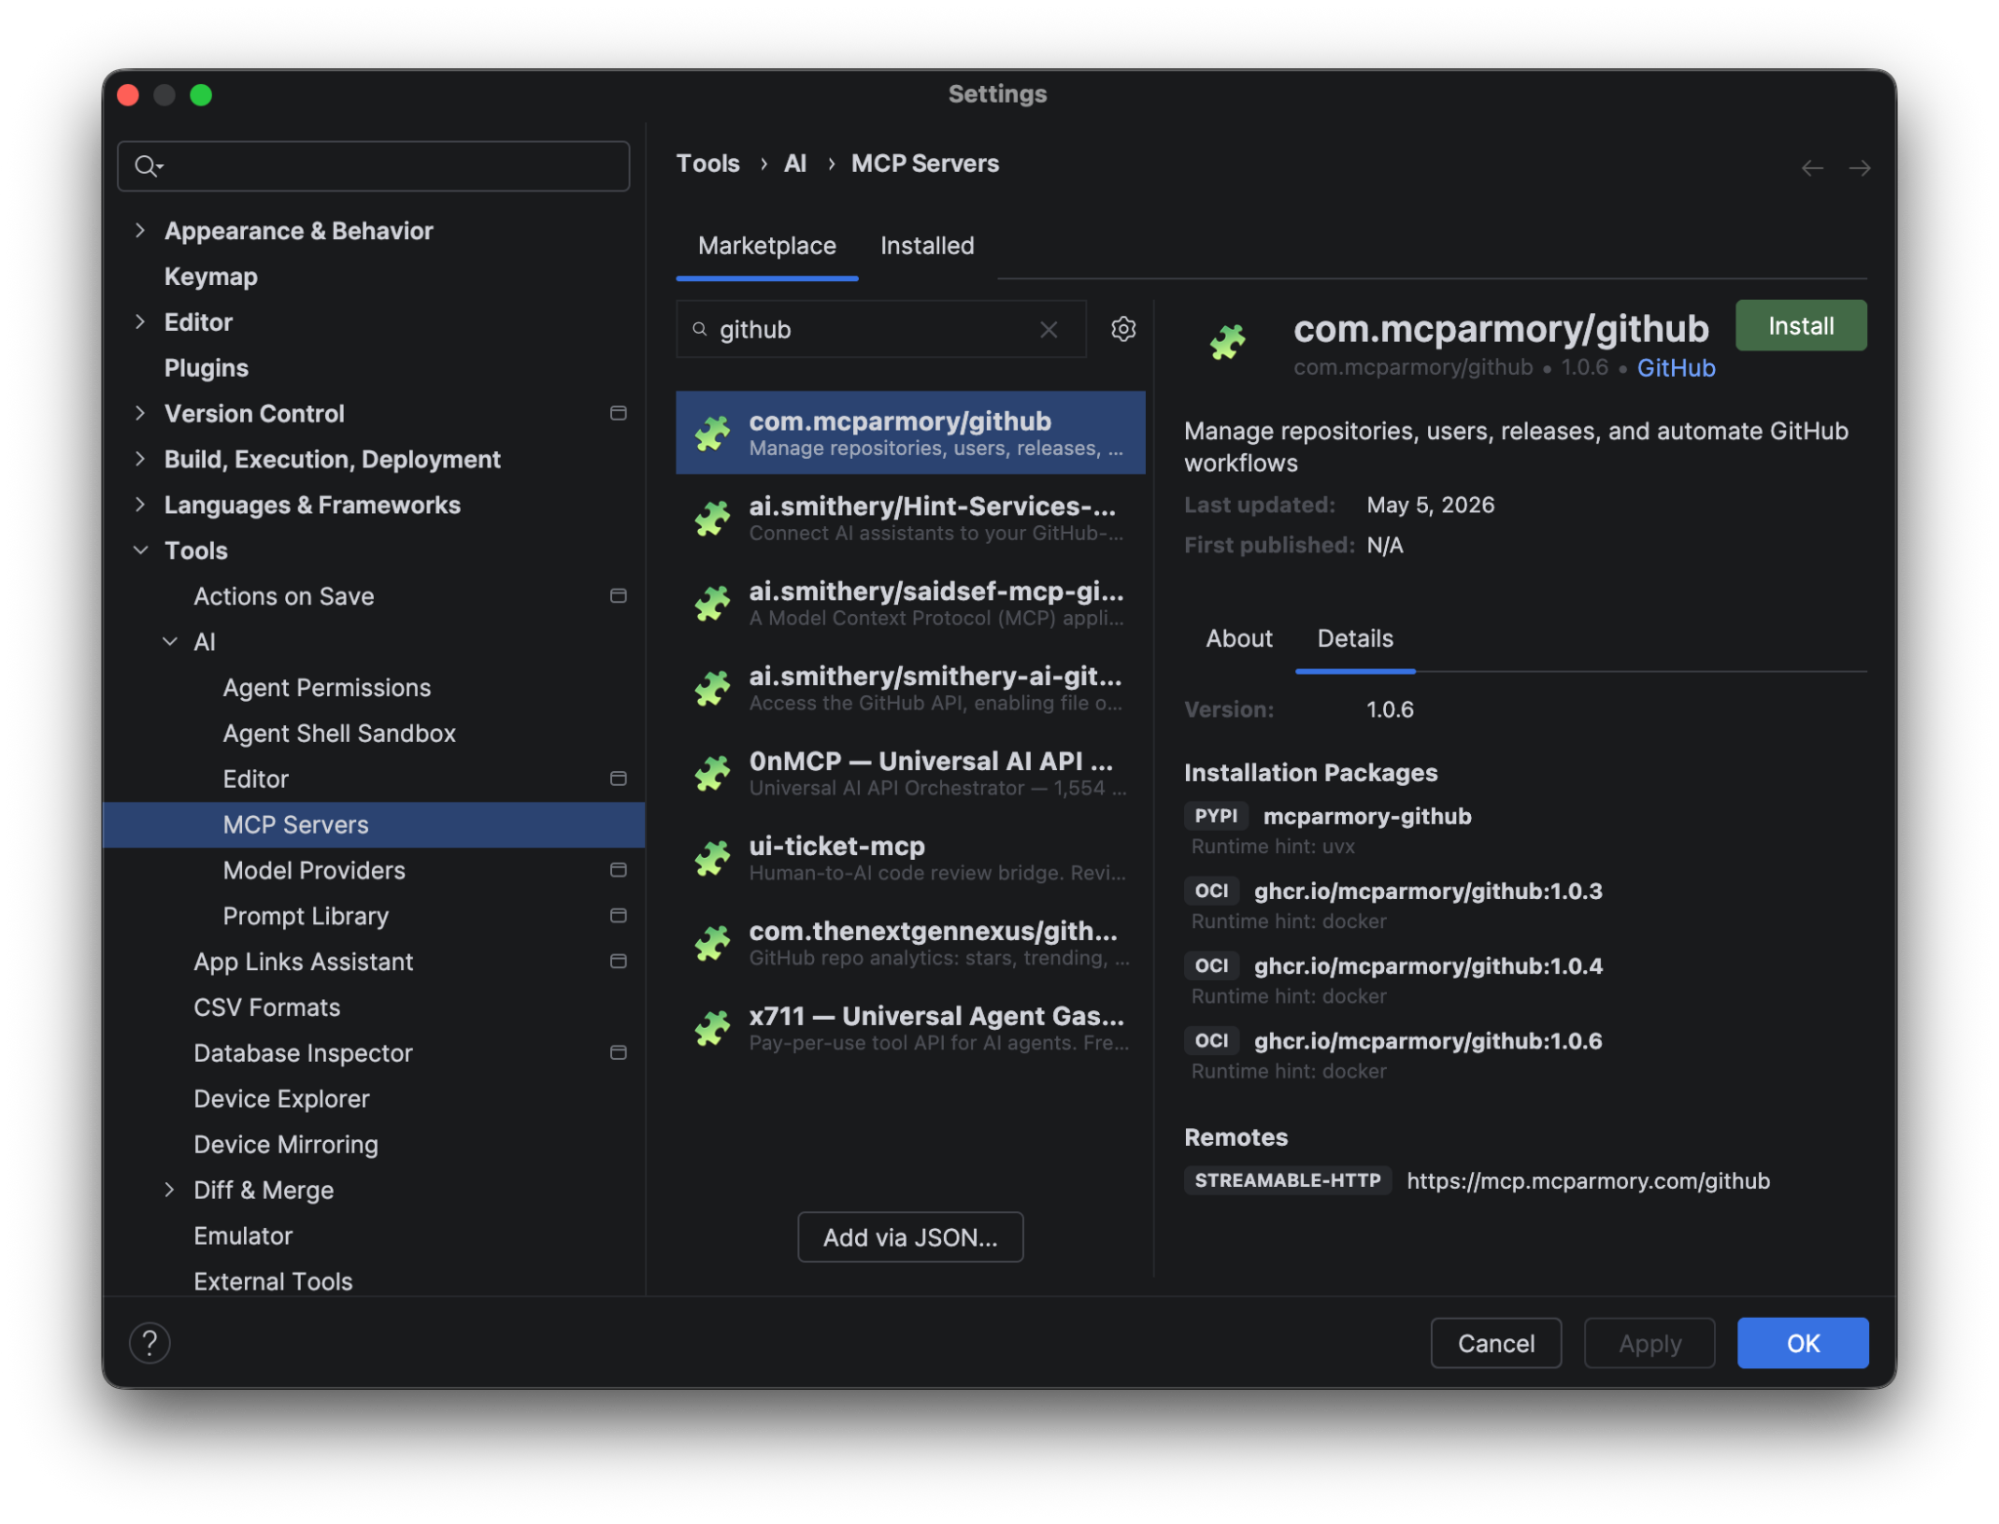Expand Languages & Frameworks section
The width and height of the screenshot is (1999, 1524).
coord(140,504)
